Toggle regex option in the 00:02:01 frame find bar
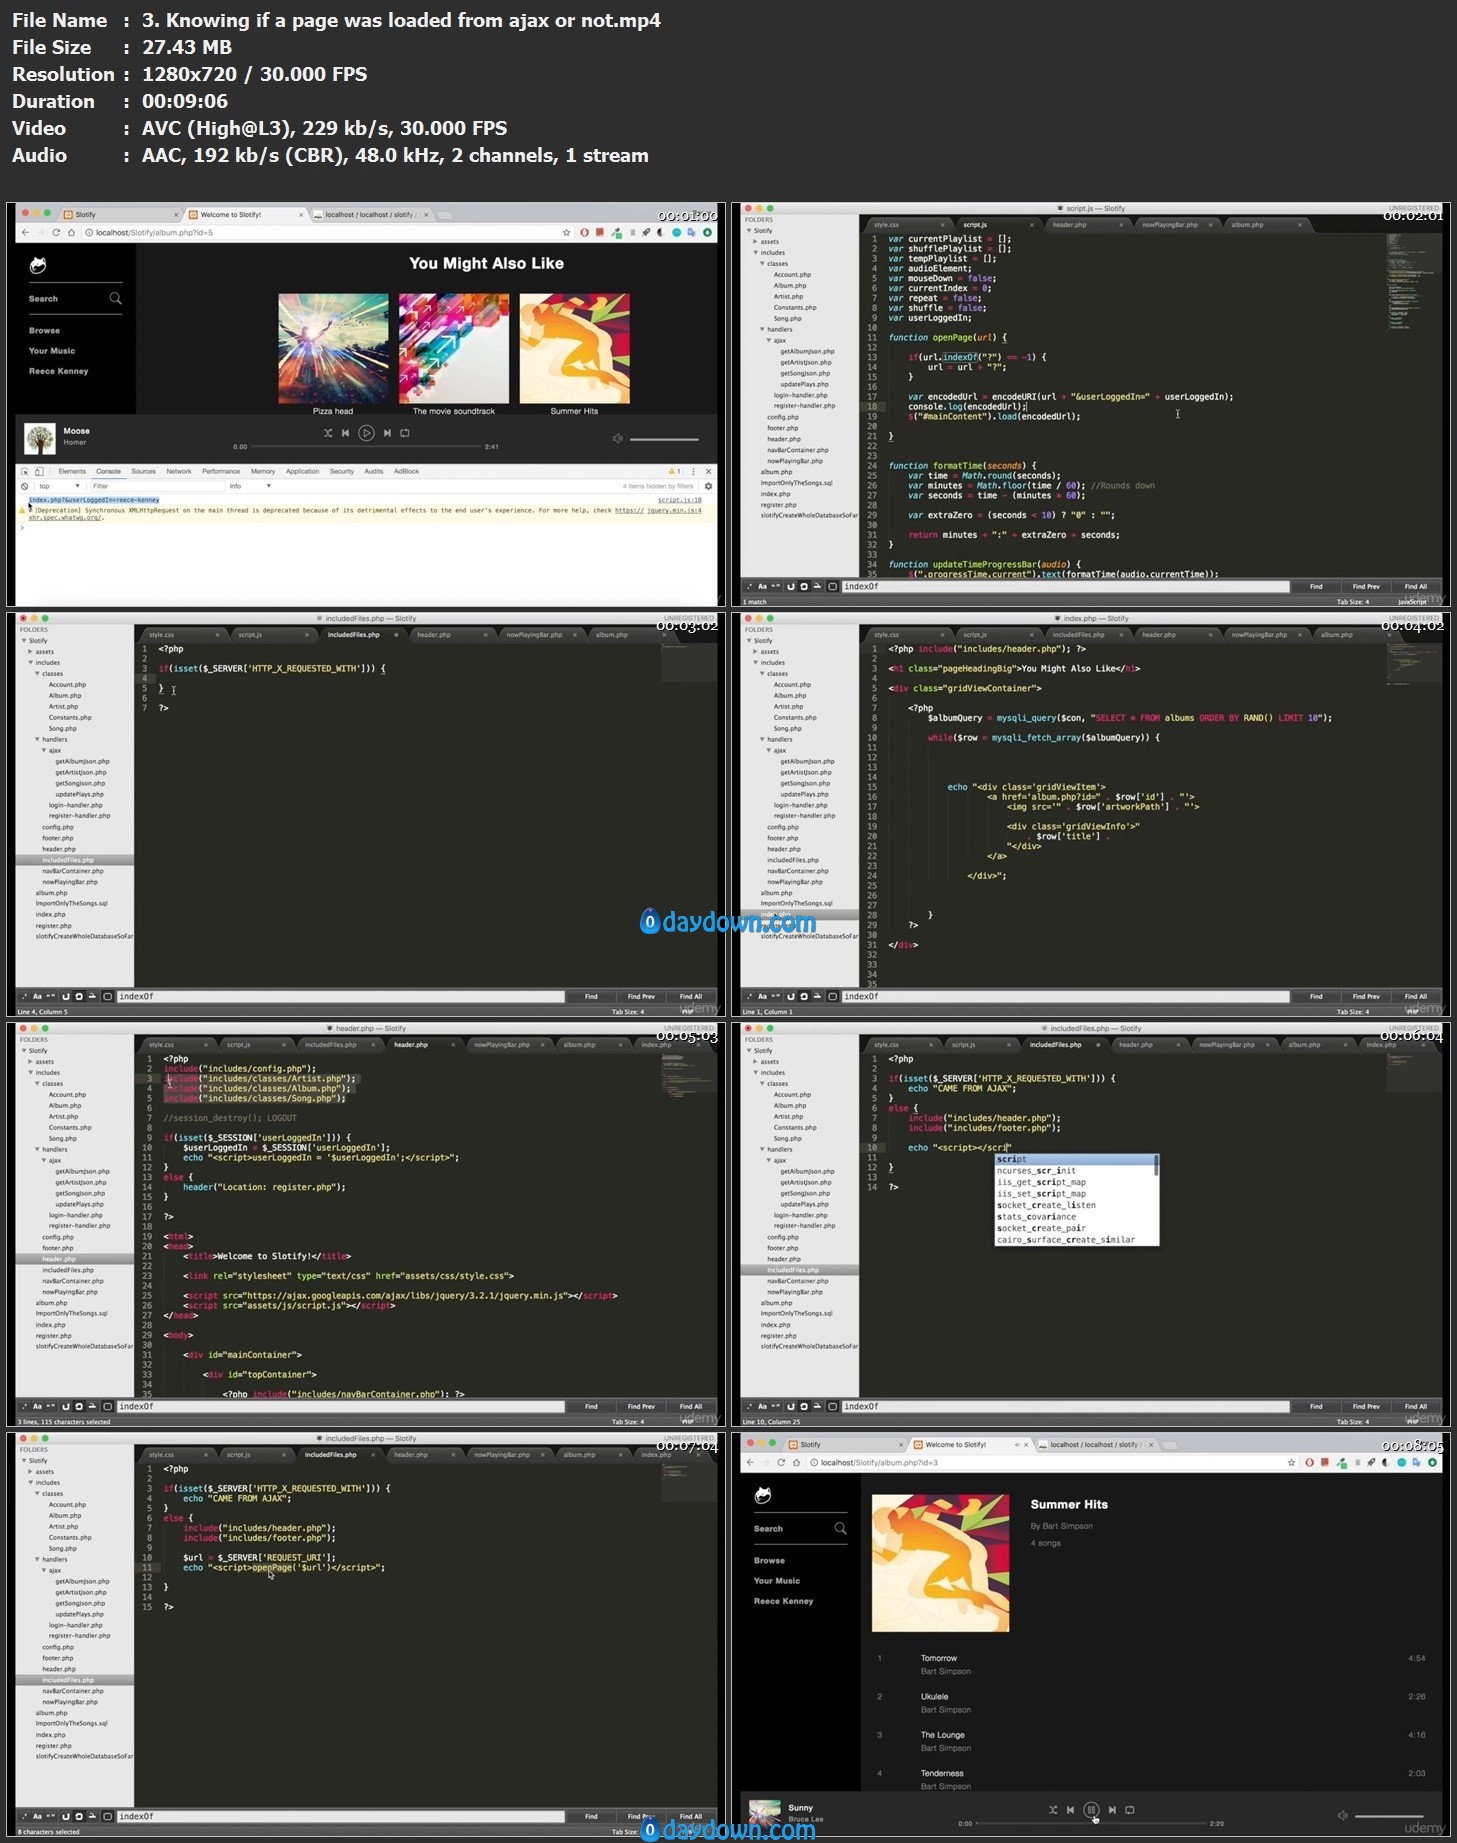 [x=749, y=586]
